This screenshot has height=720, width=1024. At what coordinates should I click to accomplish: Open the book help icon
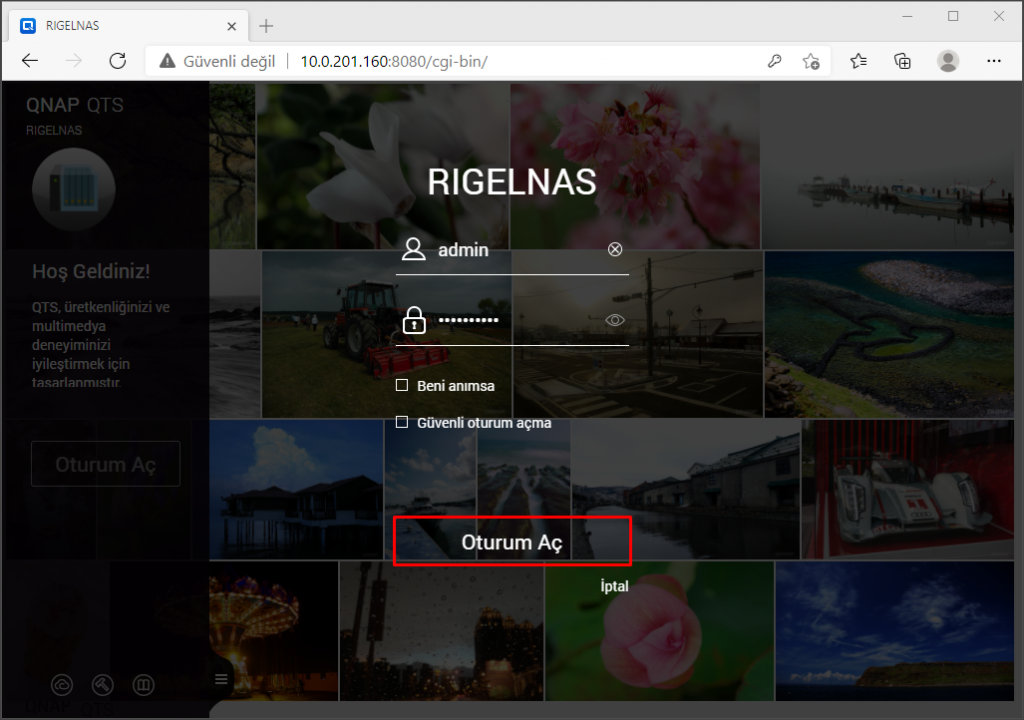(145, 685)
